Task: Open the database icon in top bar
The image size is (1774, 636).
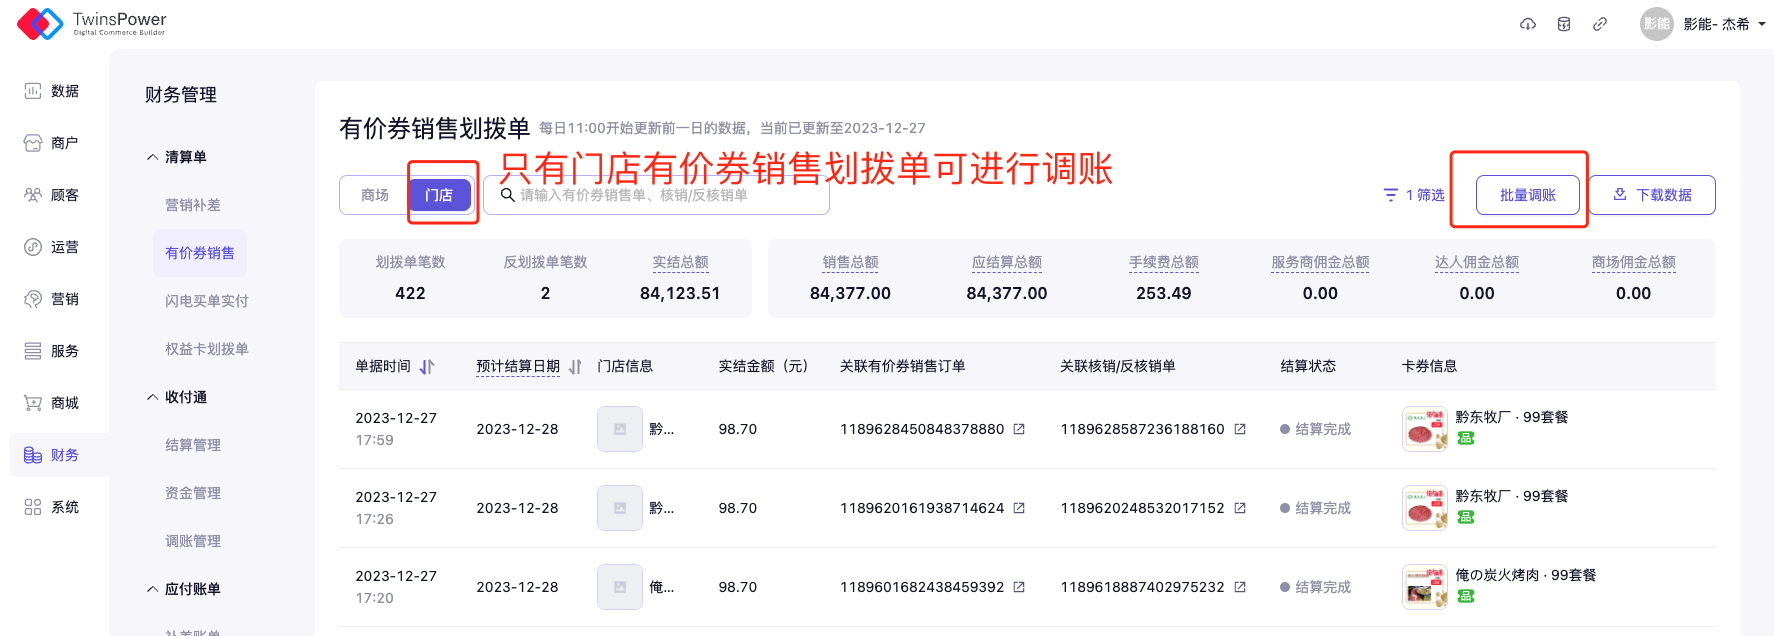Action: 1564,24
